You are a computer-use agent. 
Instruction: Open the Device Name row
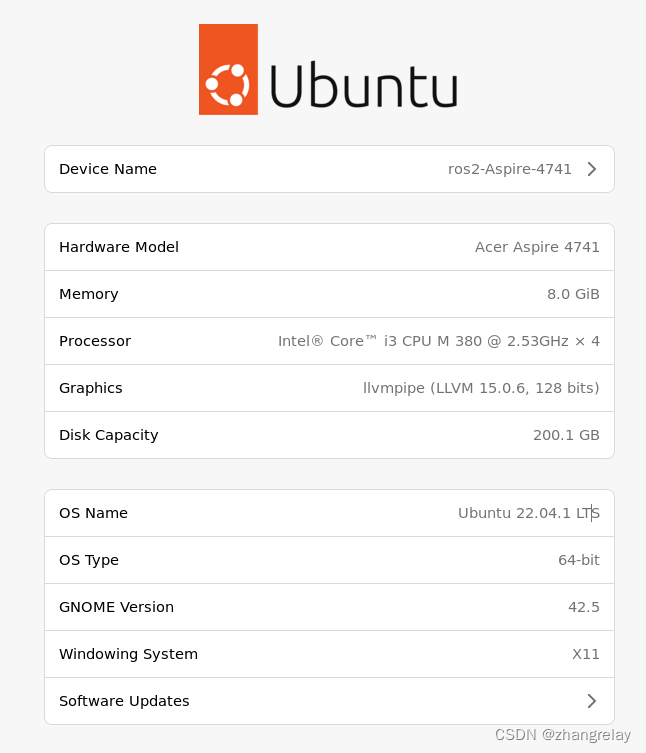click(x=329, y=169)
